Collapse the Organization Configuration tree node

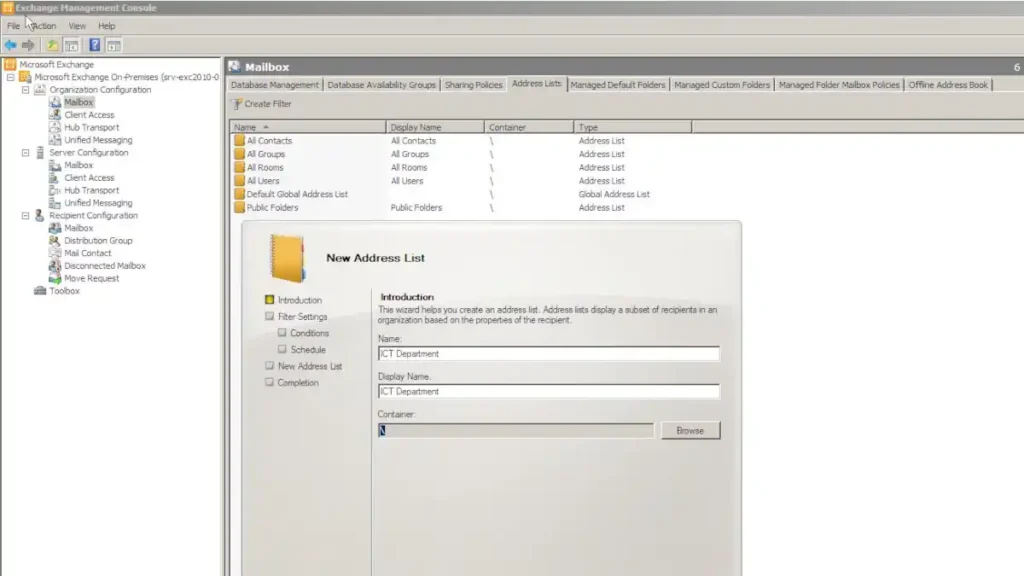25,89
